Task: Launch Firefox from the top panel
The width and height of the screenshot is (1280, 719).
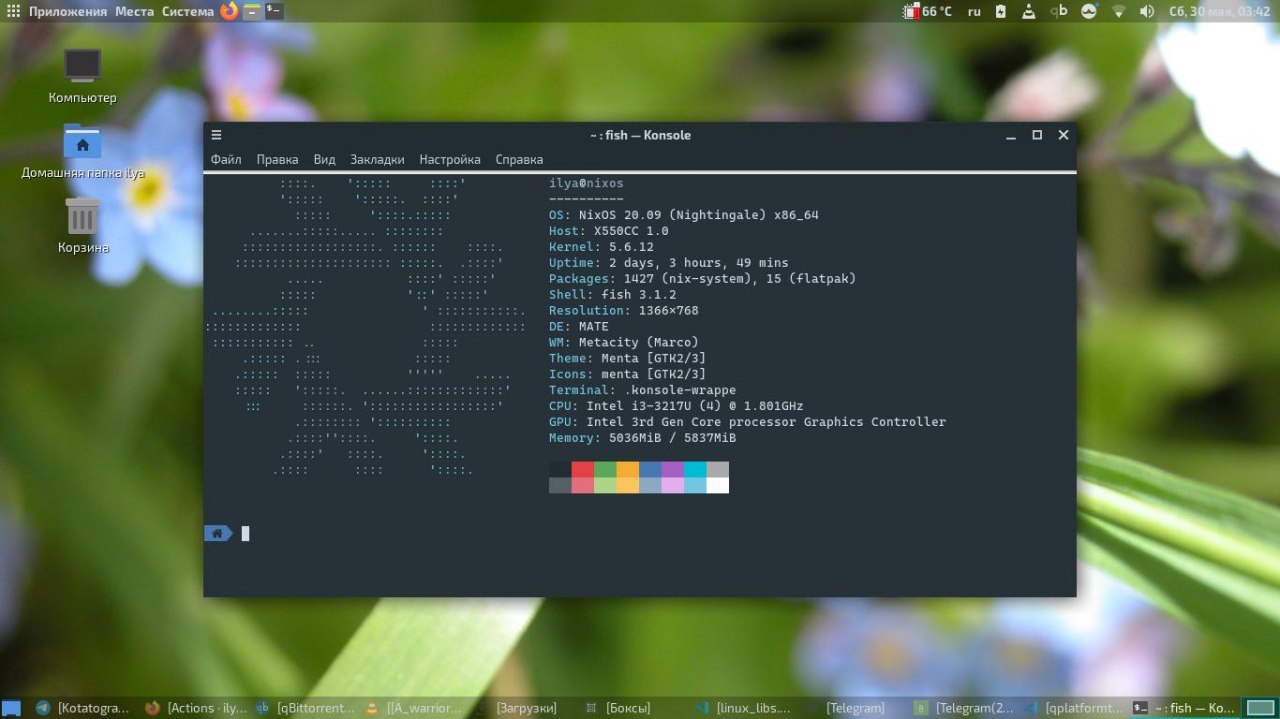Action: (x=229, y=11)
